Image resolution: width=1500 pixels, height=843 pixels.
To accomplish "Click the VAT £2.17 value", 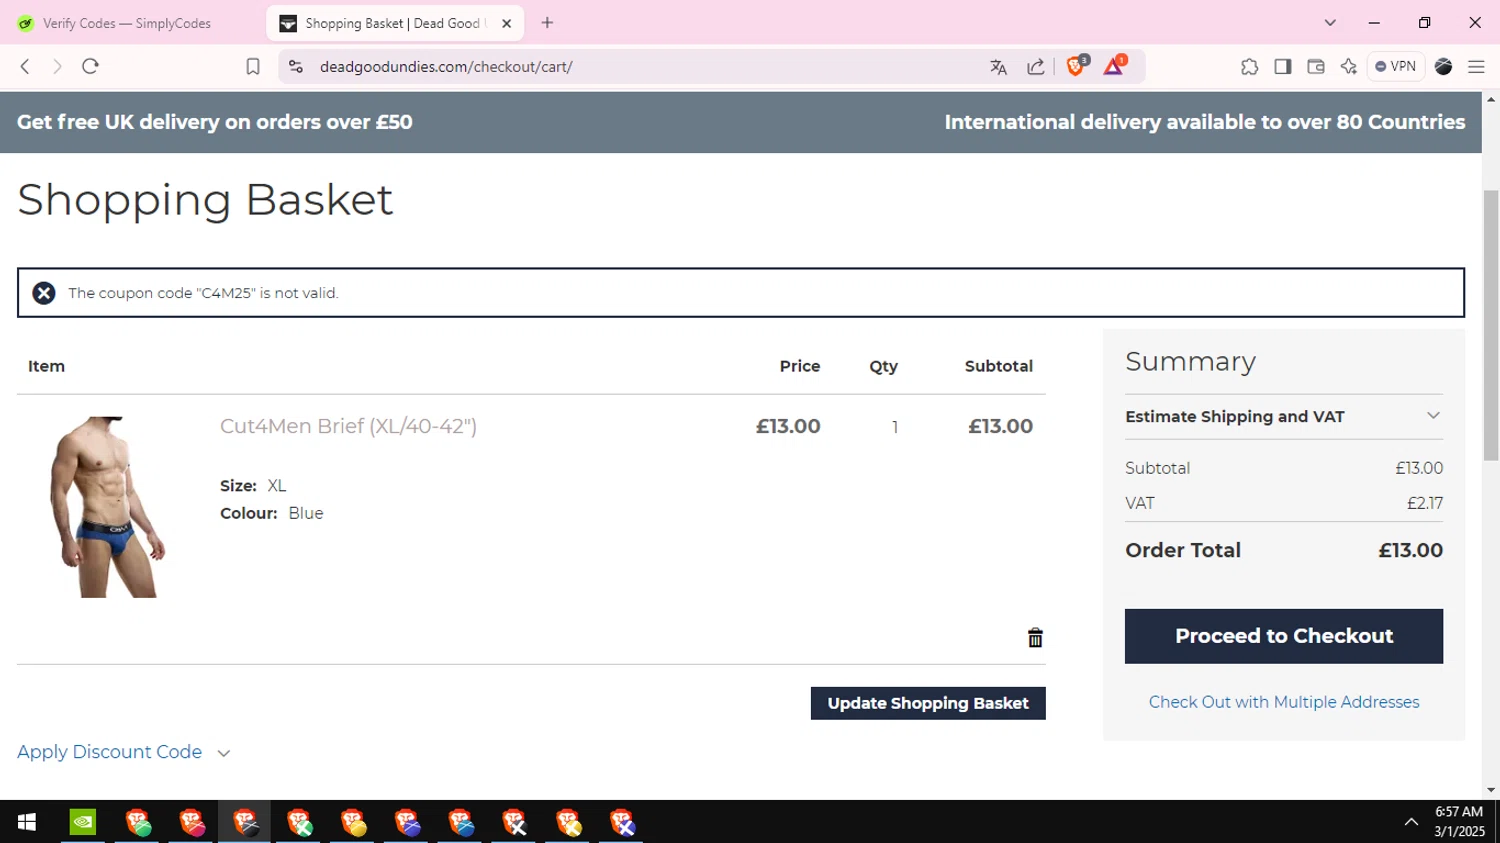I will point(1425,503).
